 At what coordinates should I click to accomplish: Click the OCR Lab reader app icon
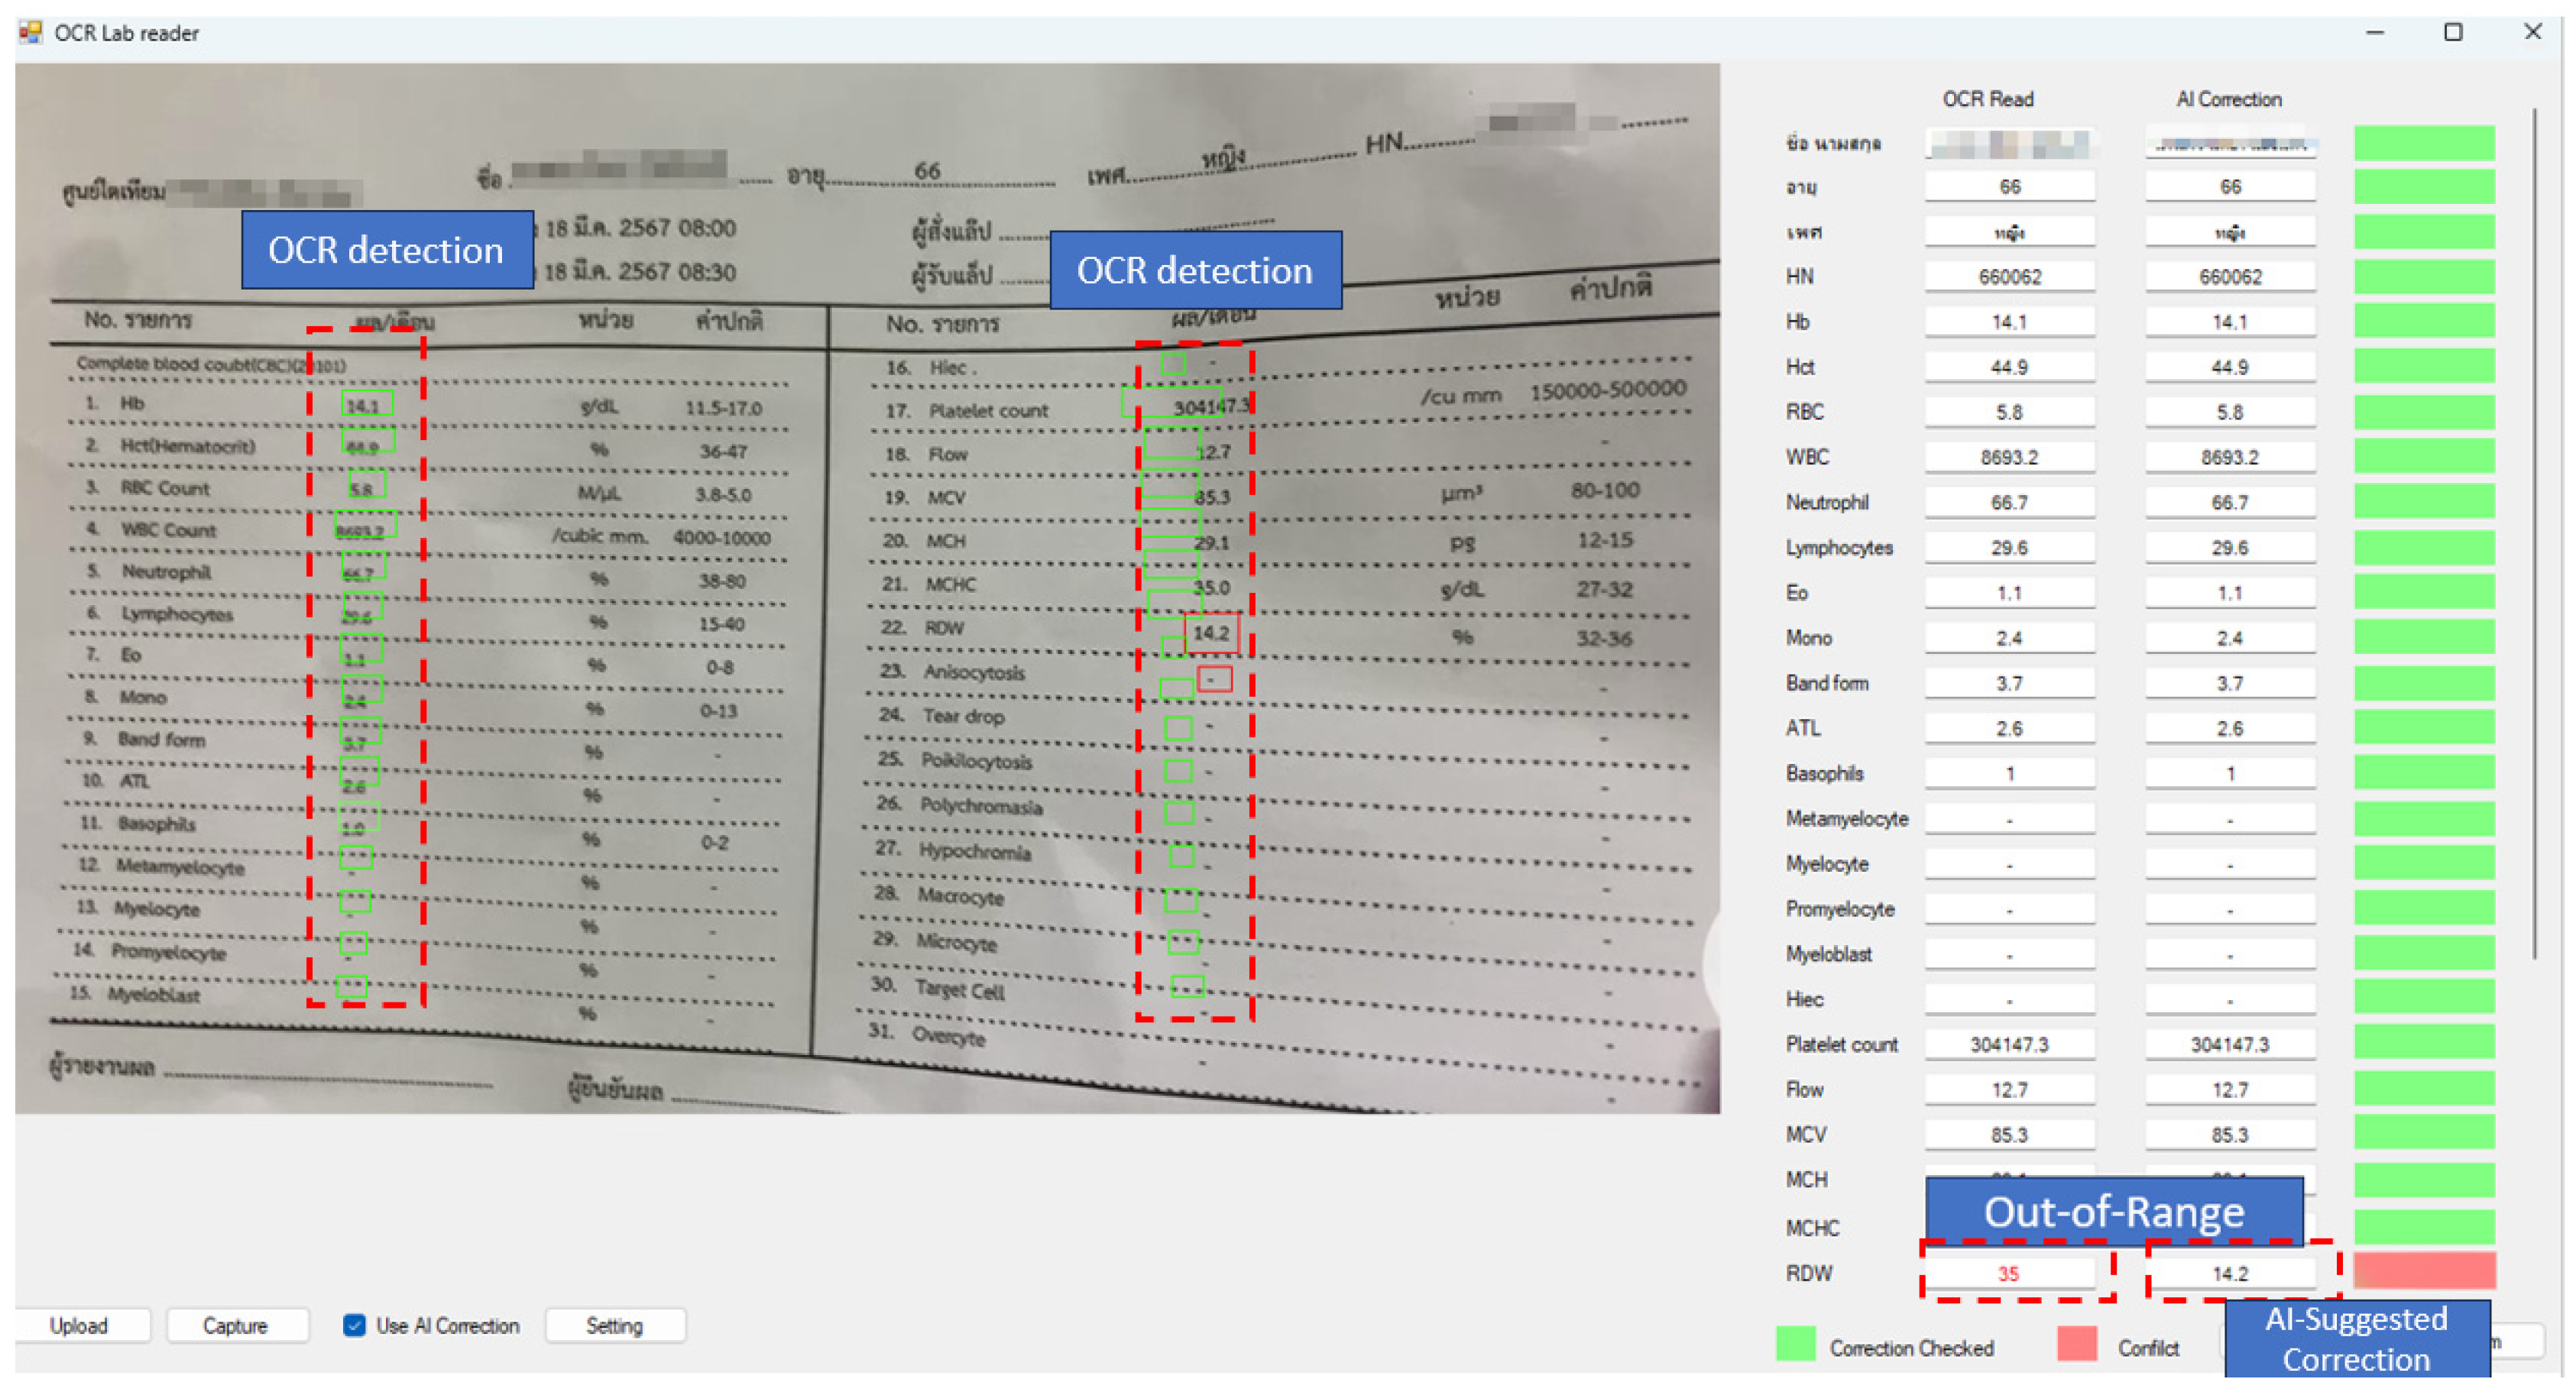[31, 32]
